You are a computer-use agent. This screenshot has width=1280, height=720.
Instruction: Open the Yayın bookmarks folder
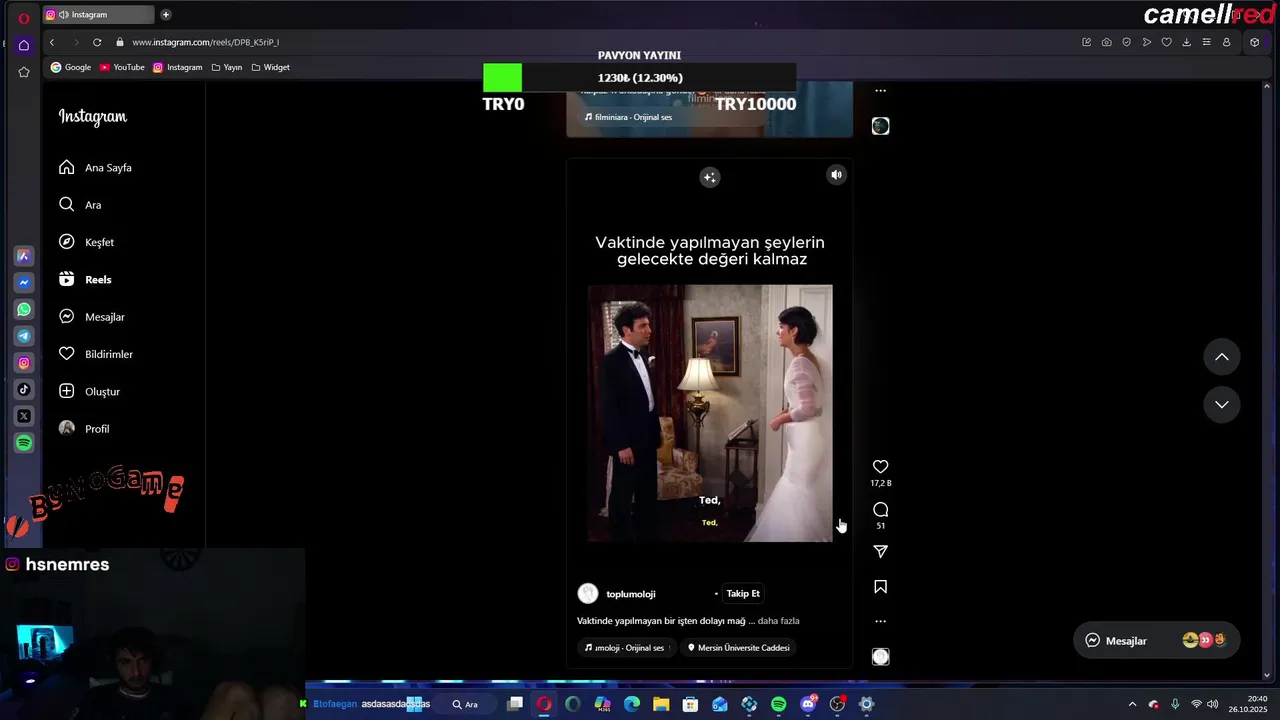pos(227,67)
